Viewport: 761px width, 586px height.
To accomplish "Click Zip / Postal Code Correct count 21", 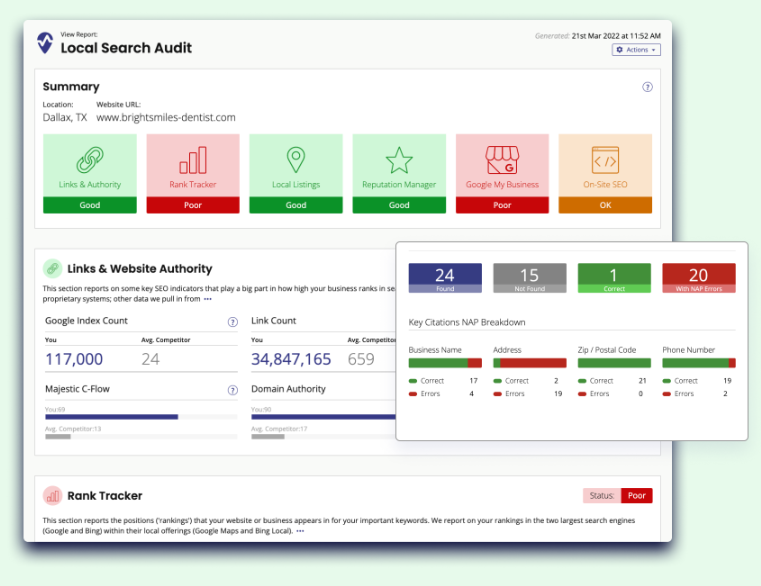I will point(643,381).
